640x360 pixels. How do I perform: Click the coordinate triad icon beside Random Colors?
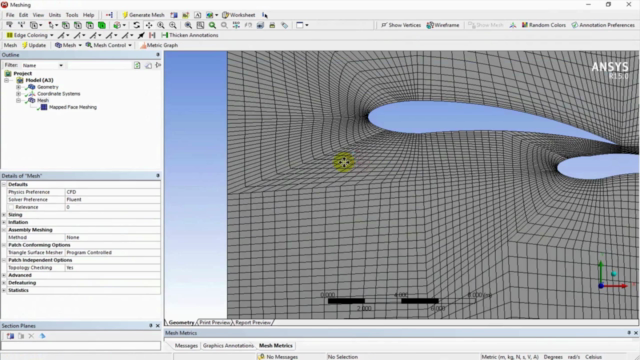[513, 25]
